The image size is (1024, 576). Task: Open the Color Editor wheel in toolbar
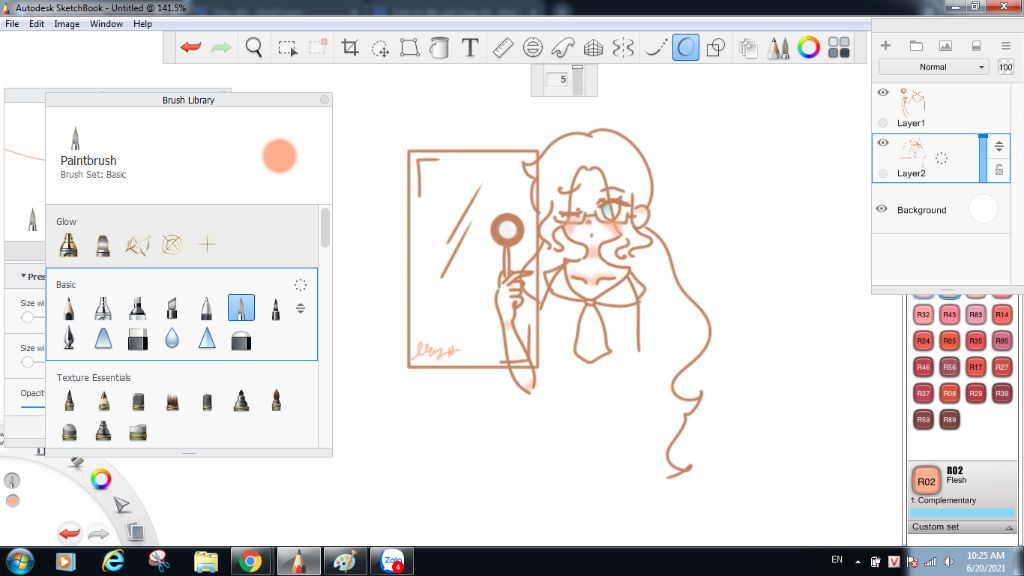808,47
